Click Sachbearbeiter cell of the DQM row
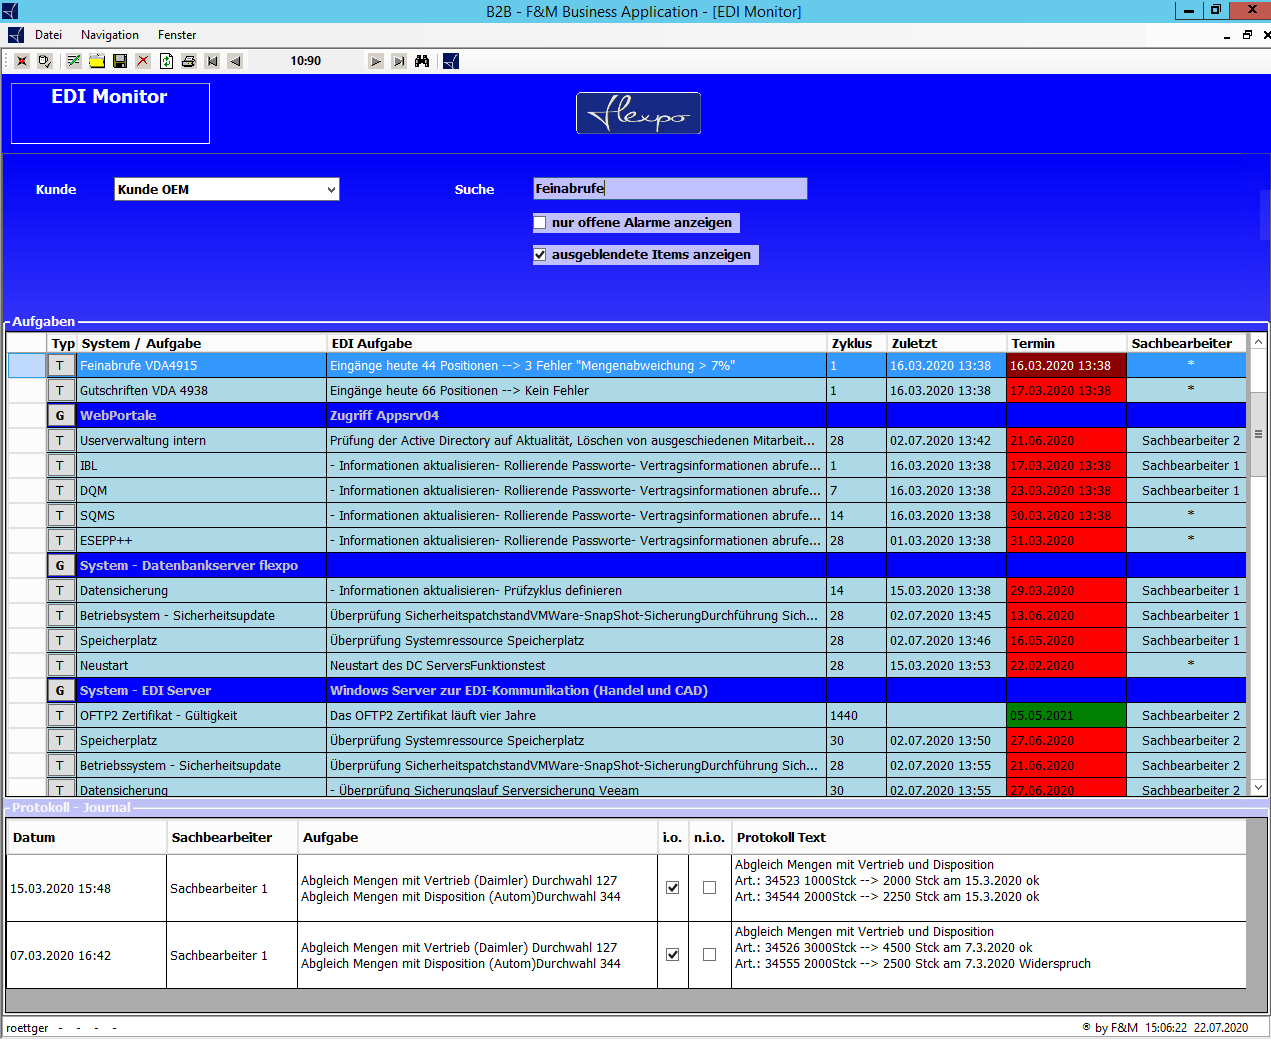 (x=1187, y=491)
